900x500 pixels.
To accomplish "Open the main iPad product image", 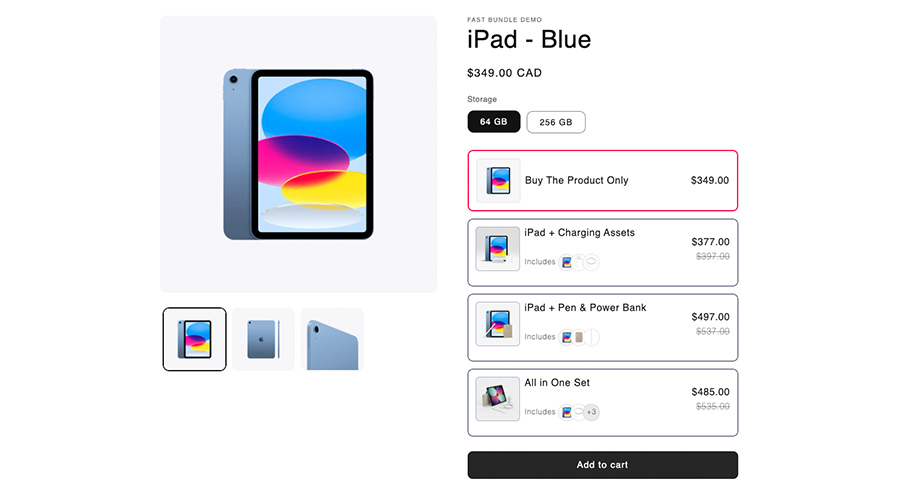I will [298, 154].
